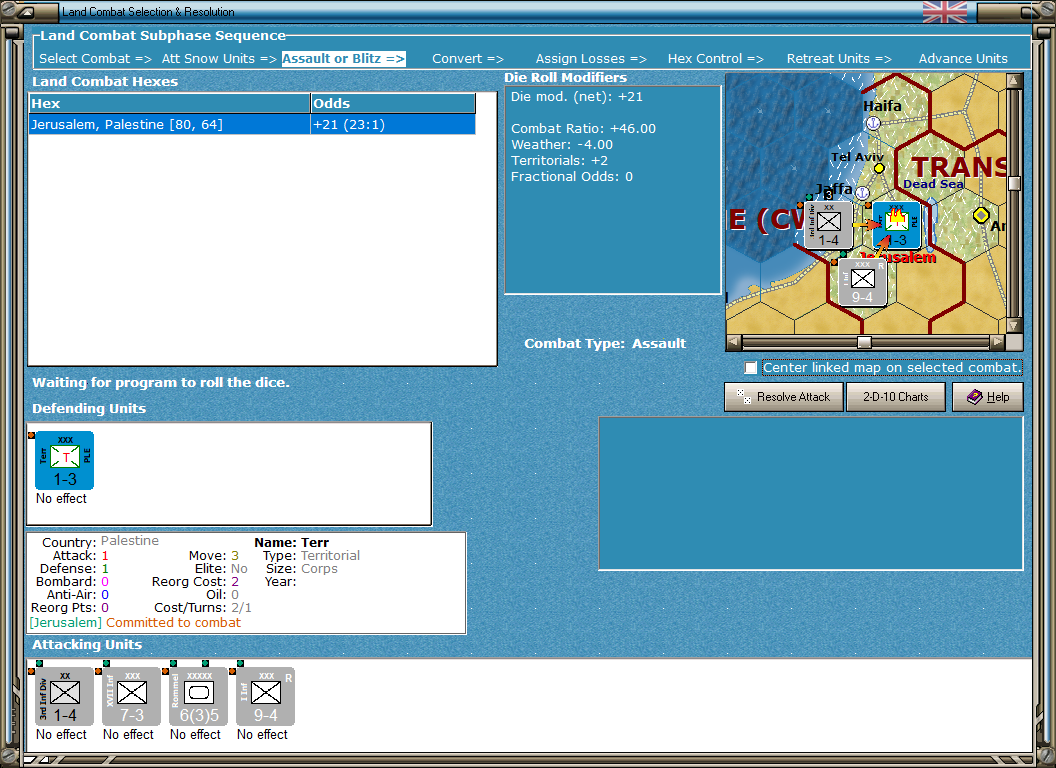This screenshot has height=768, width=1056.
Task: Click the Hex column header
Action: [169, 103]
